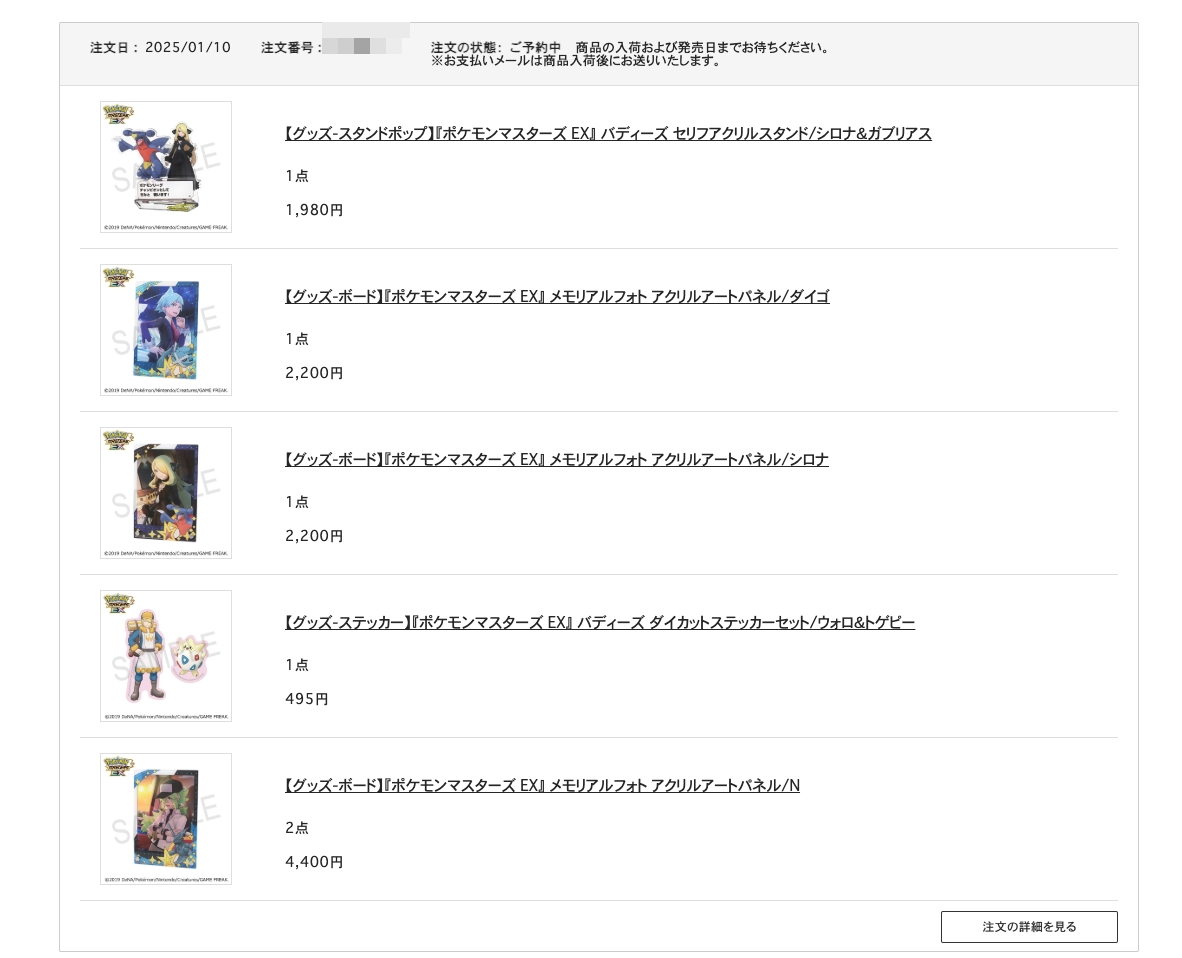Open the ウォロ&トゲピー sticker set link
Screen dimensions: 1182x958
coord(599,623)
